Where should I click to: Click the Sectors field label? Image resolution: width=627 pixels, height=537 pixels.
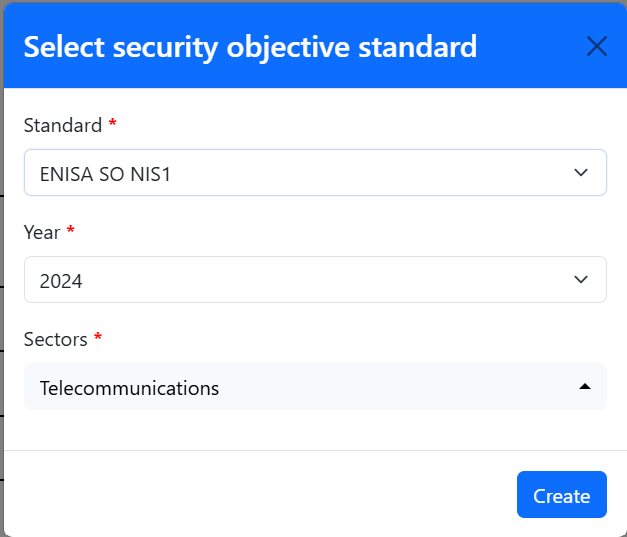56,339
